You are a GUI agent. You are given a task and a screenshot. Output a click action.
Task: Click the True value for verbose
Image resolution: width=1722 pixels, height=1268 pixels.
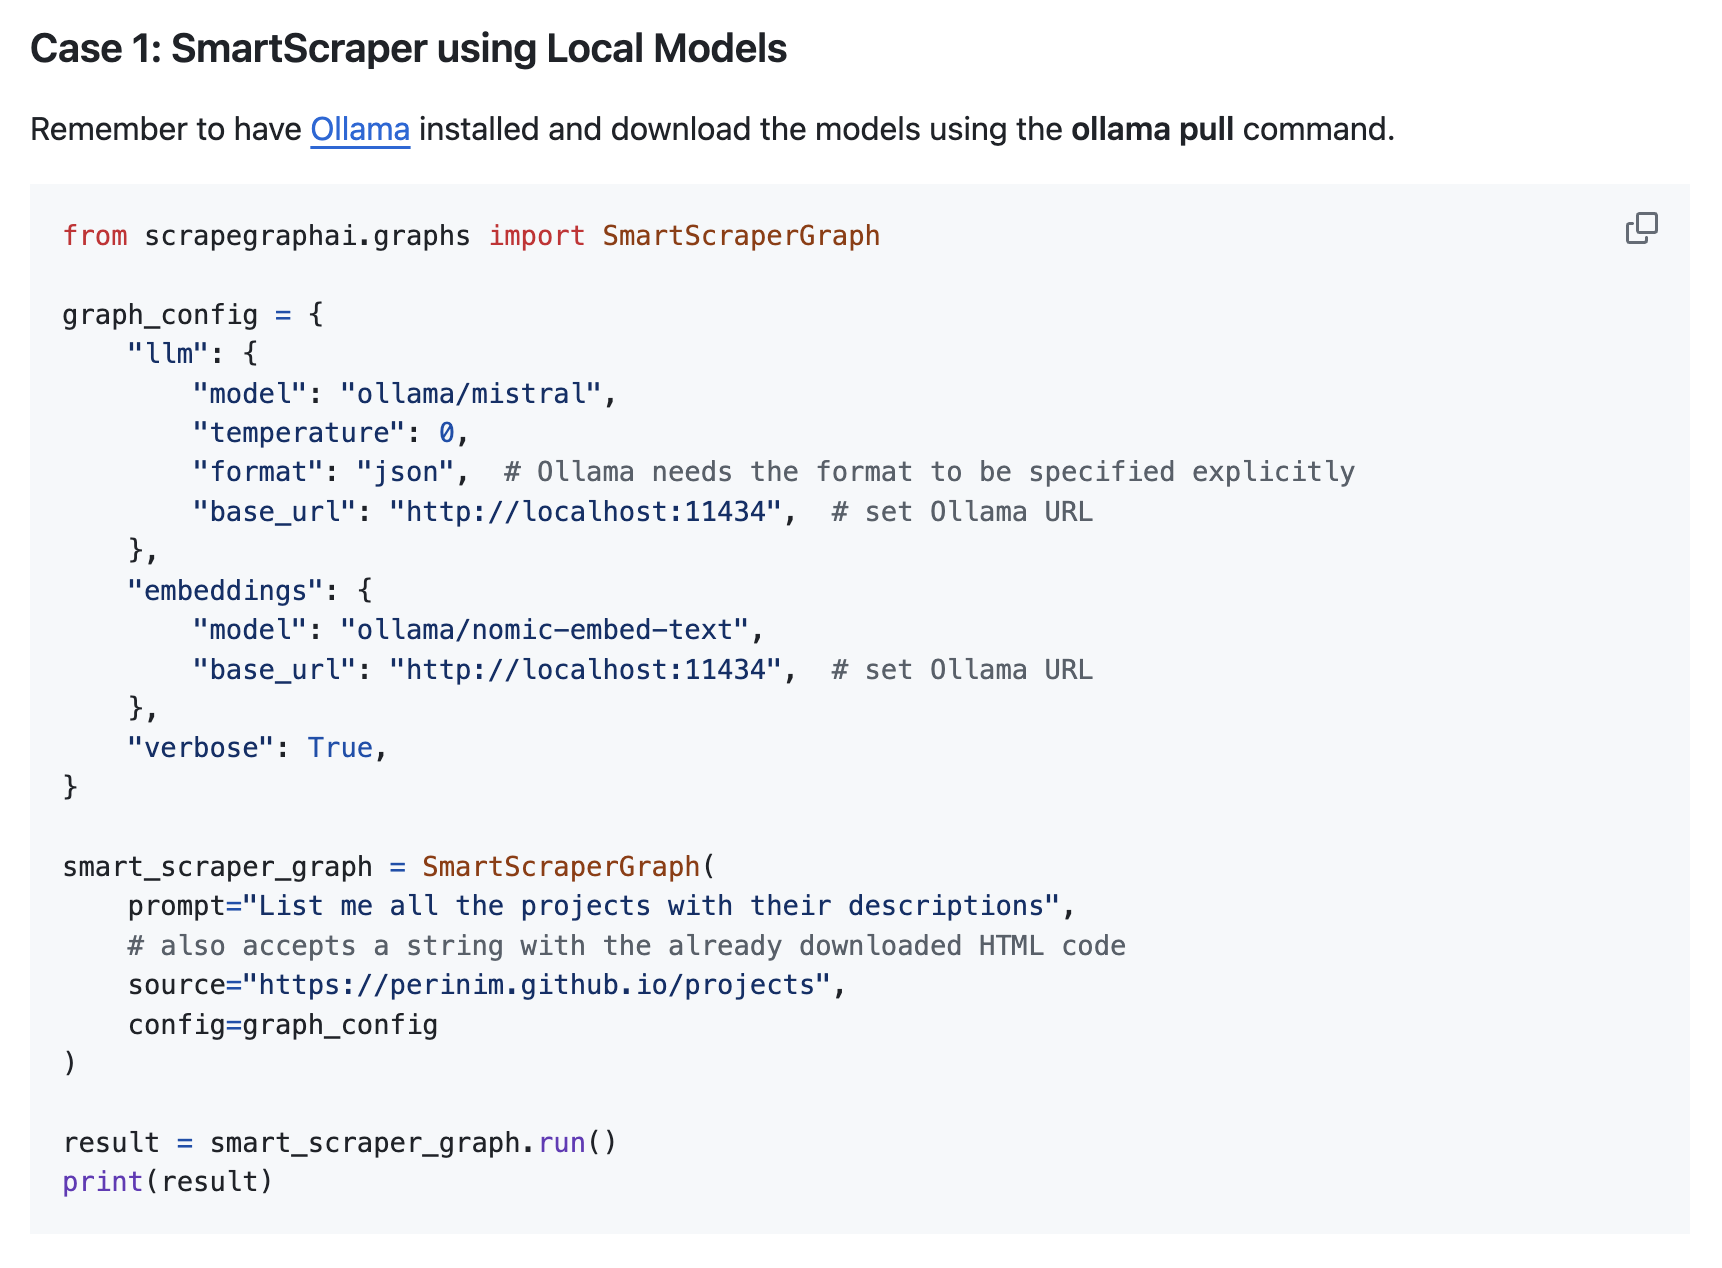pos(340,748)
